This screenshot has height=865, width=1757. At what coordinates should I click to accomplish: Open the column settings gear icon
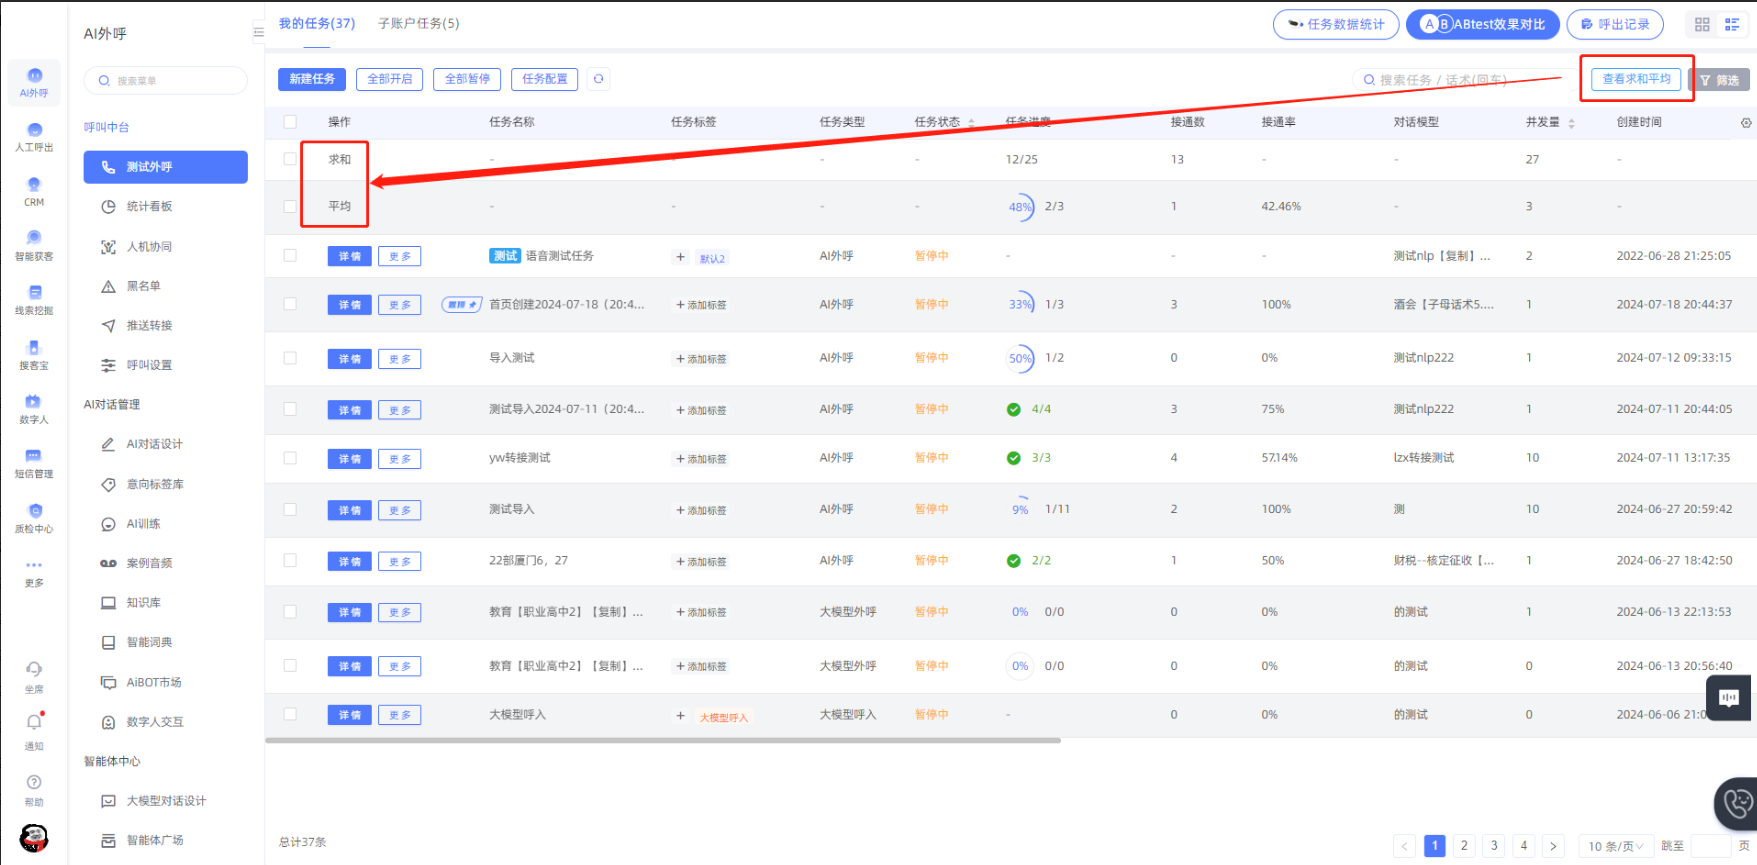pyautogui.click(x=1746, y=123)
